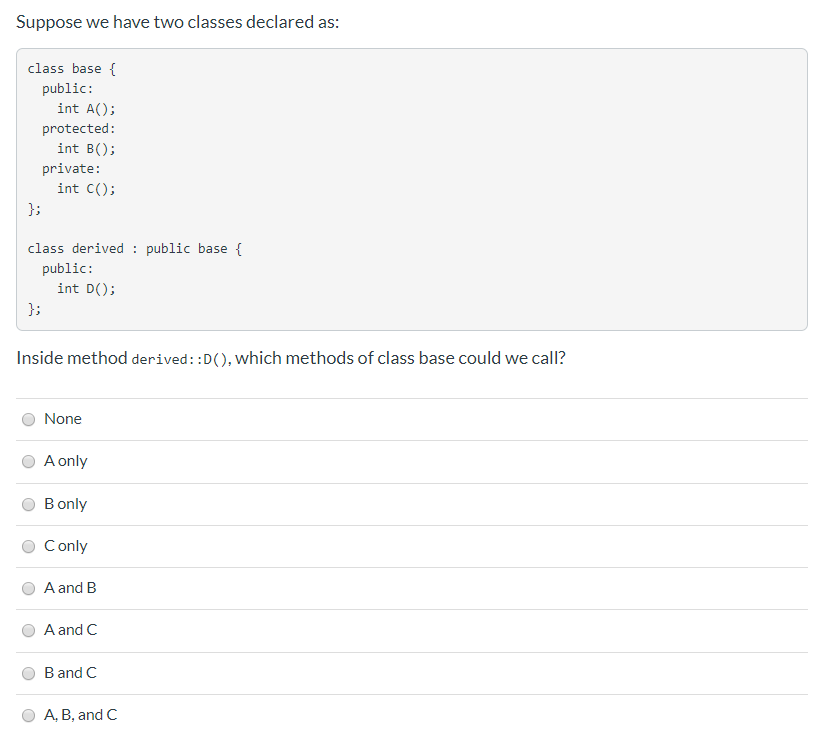
Task: Select the "B only" radio button
Action: pos(28,504)
